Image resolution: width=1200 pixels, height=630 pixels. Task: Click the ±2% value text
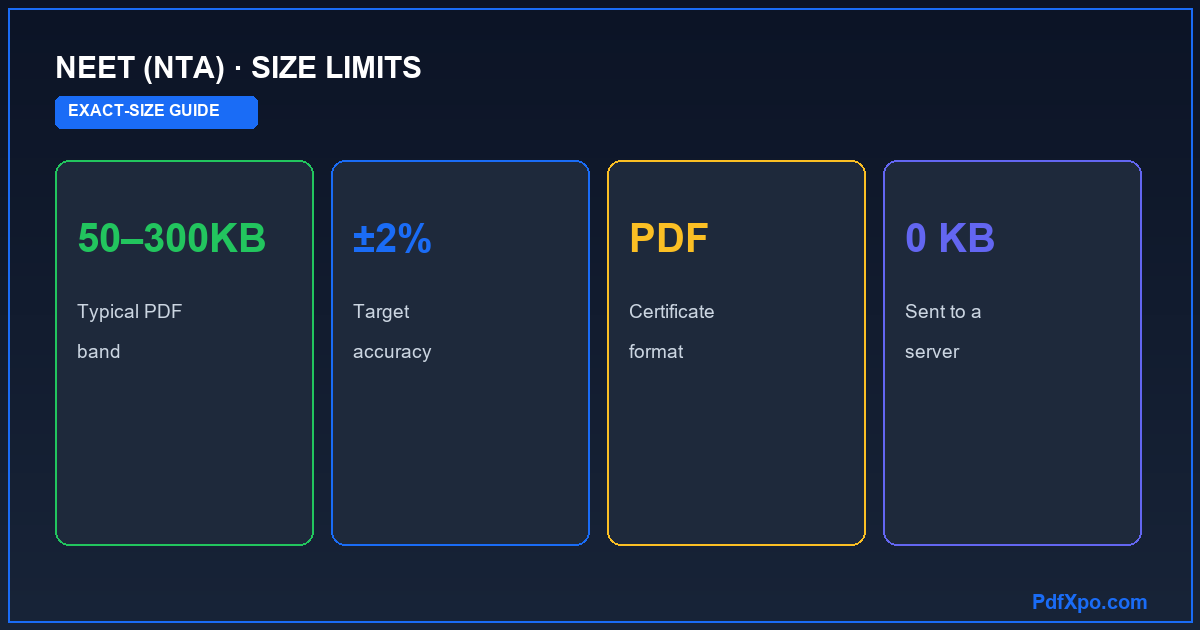click(x=392, y=239)
